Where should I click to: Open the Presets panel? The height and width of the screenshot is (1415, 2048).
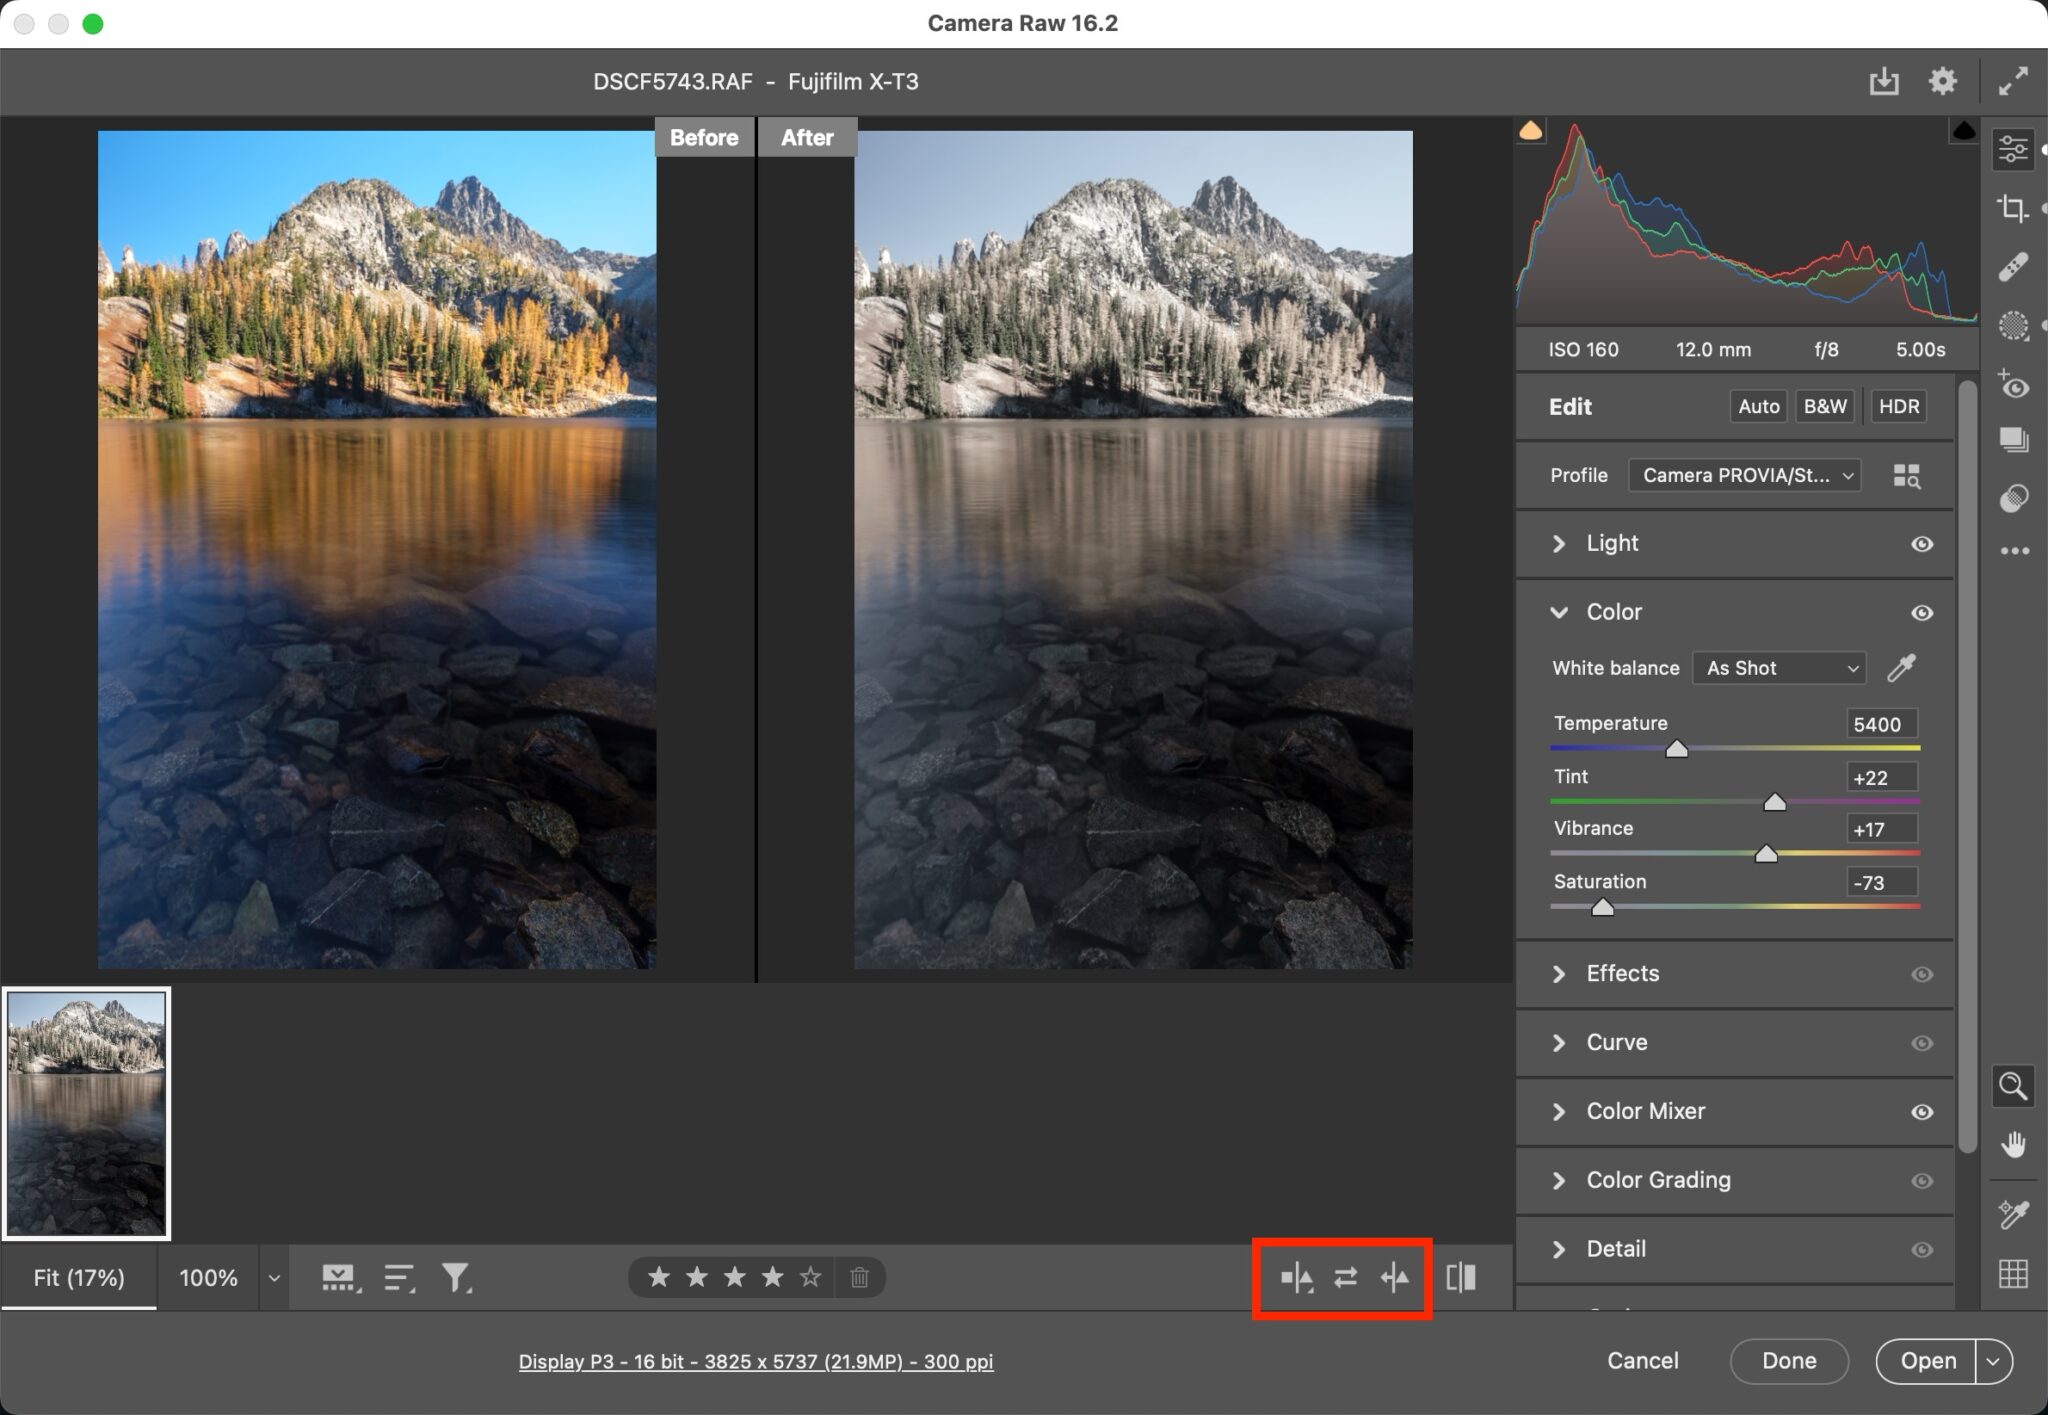(x=2014, y=441)
